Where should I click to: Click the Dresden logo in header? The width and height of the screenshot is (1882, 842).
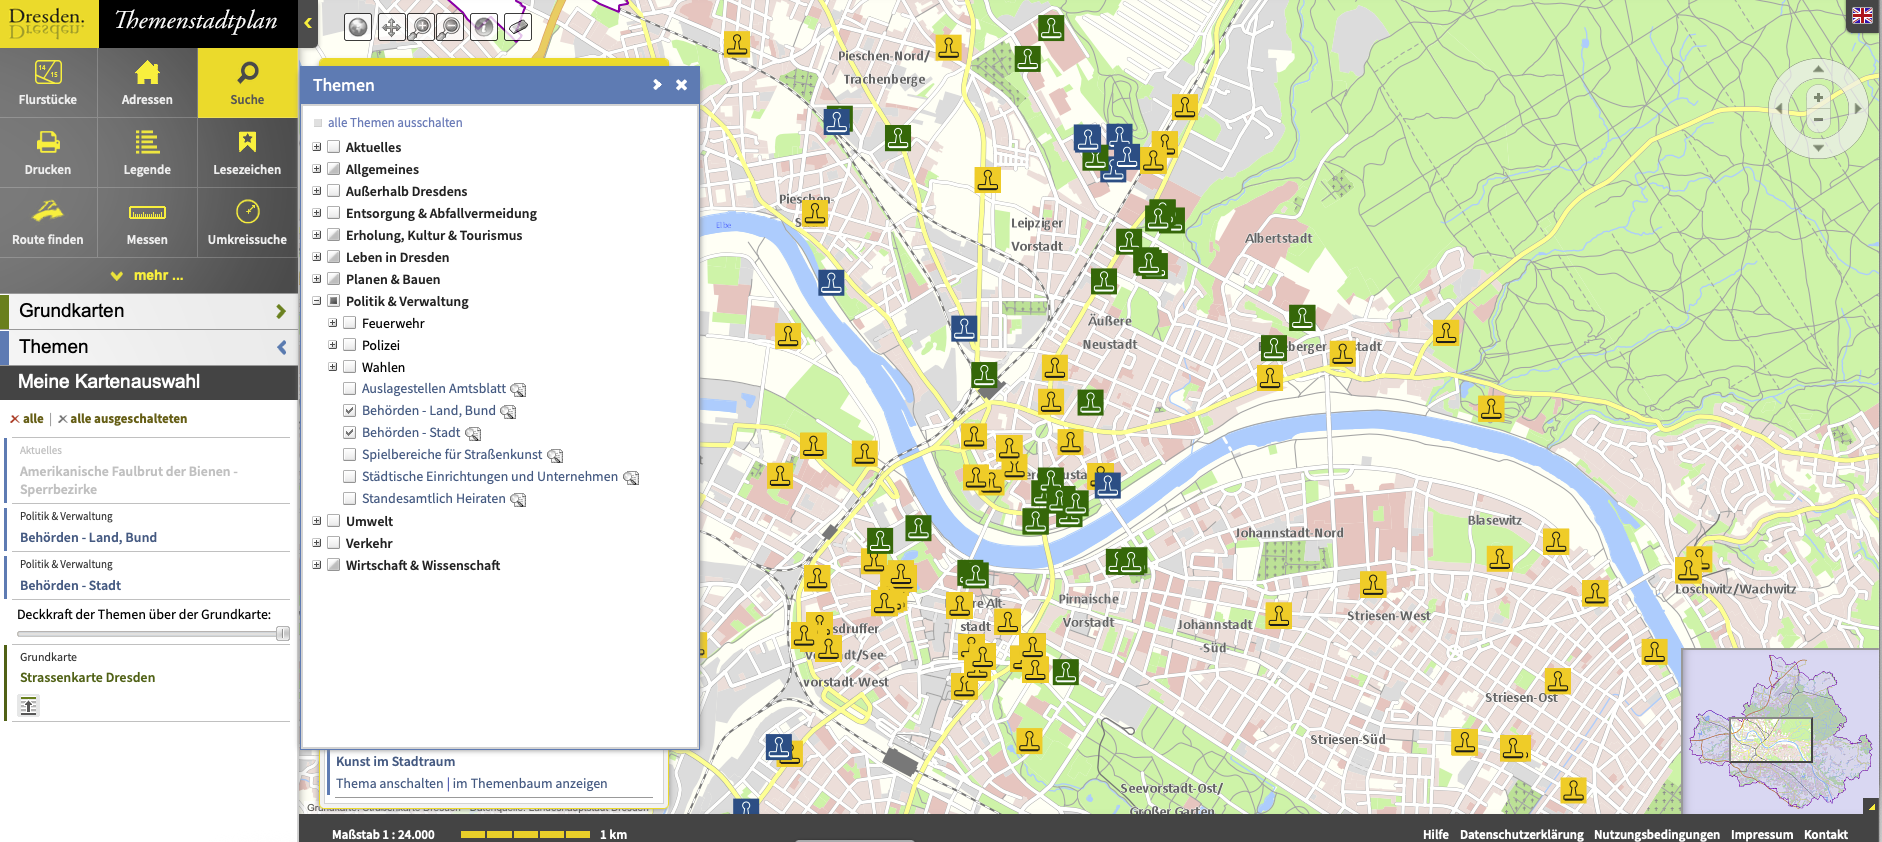click(49, 23)
